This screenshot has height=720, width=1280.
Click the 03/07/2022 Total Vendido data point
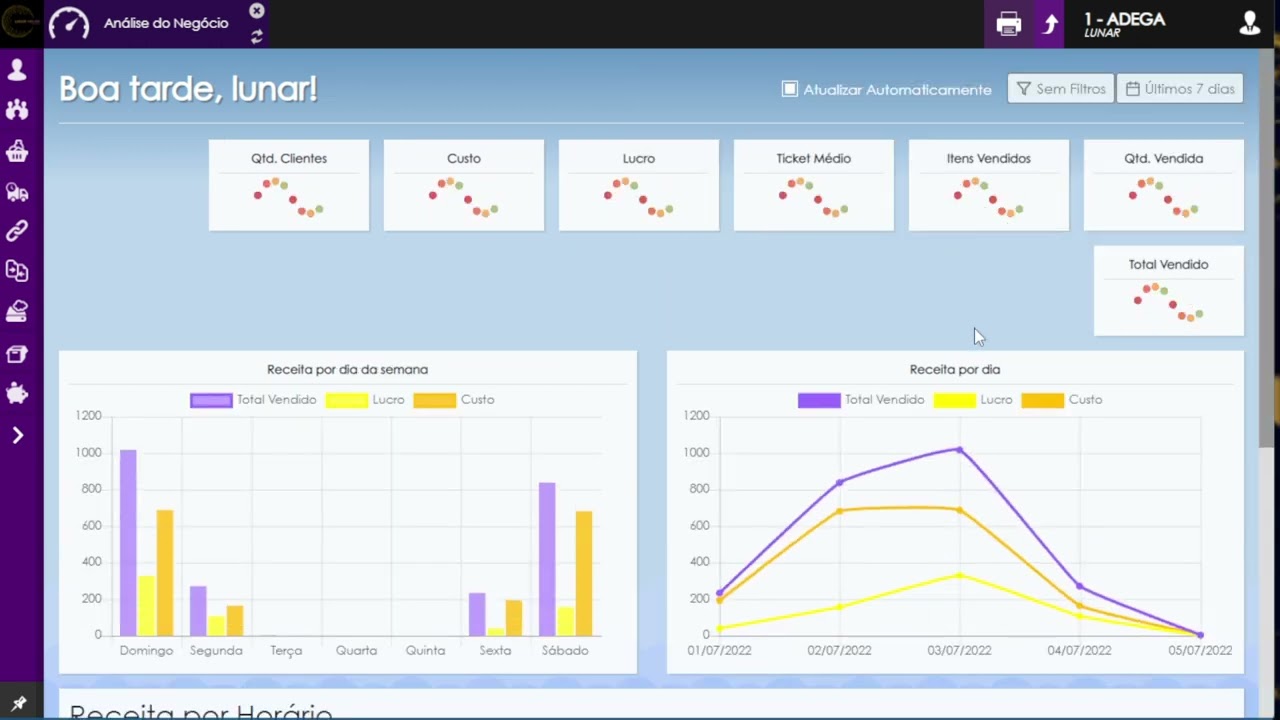960,450
